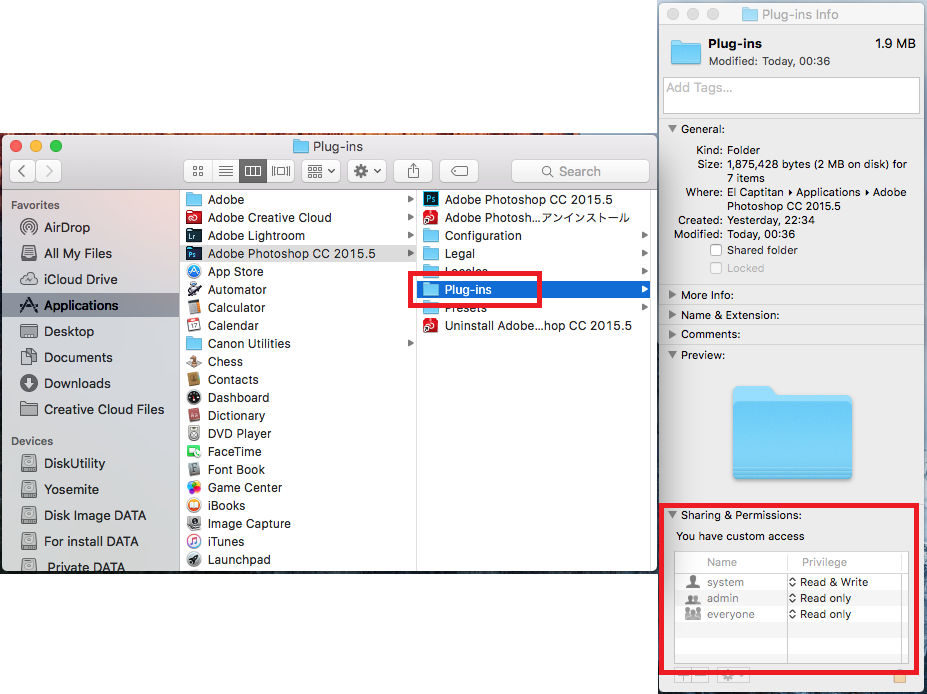Open the Adobe Lightroom folder

(256, 235)
